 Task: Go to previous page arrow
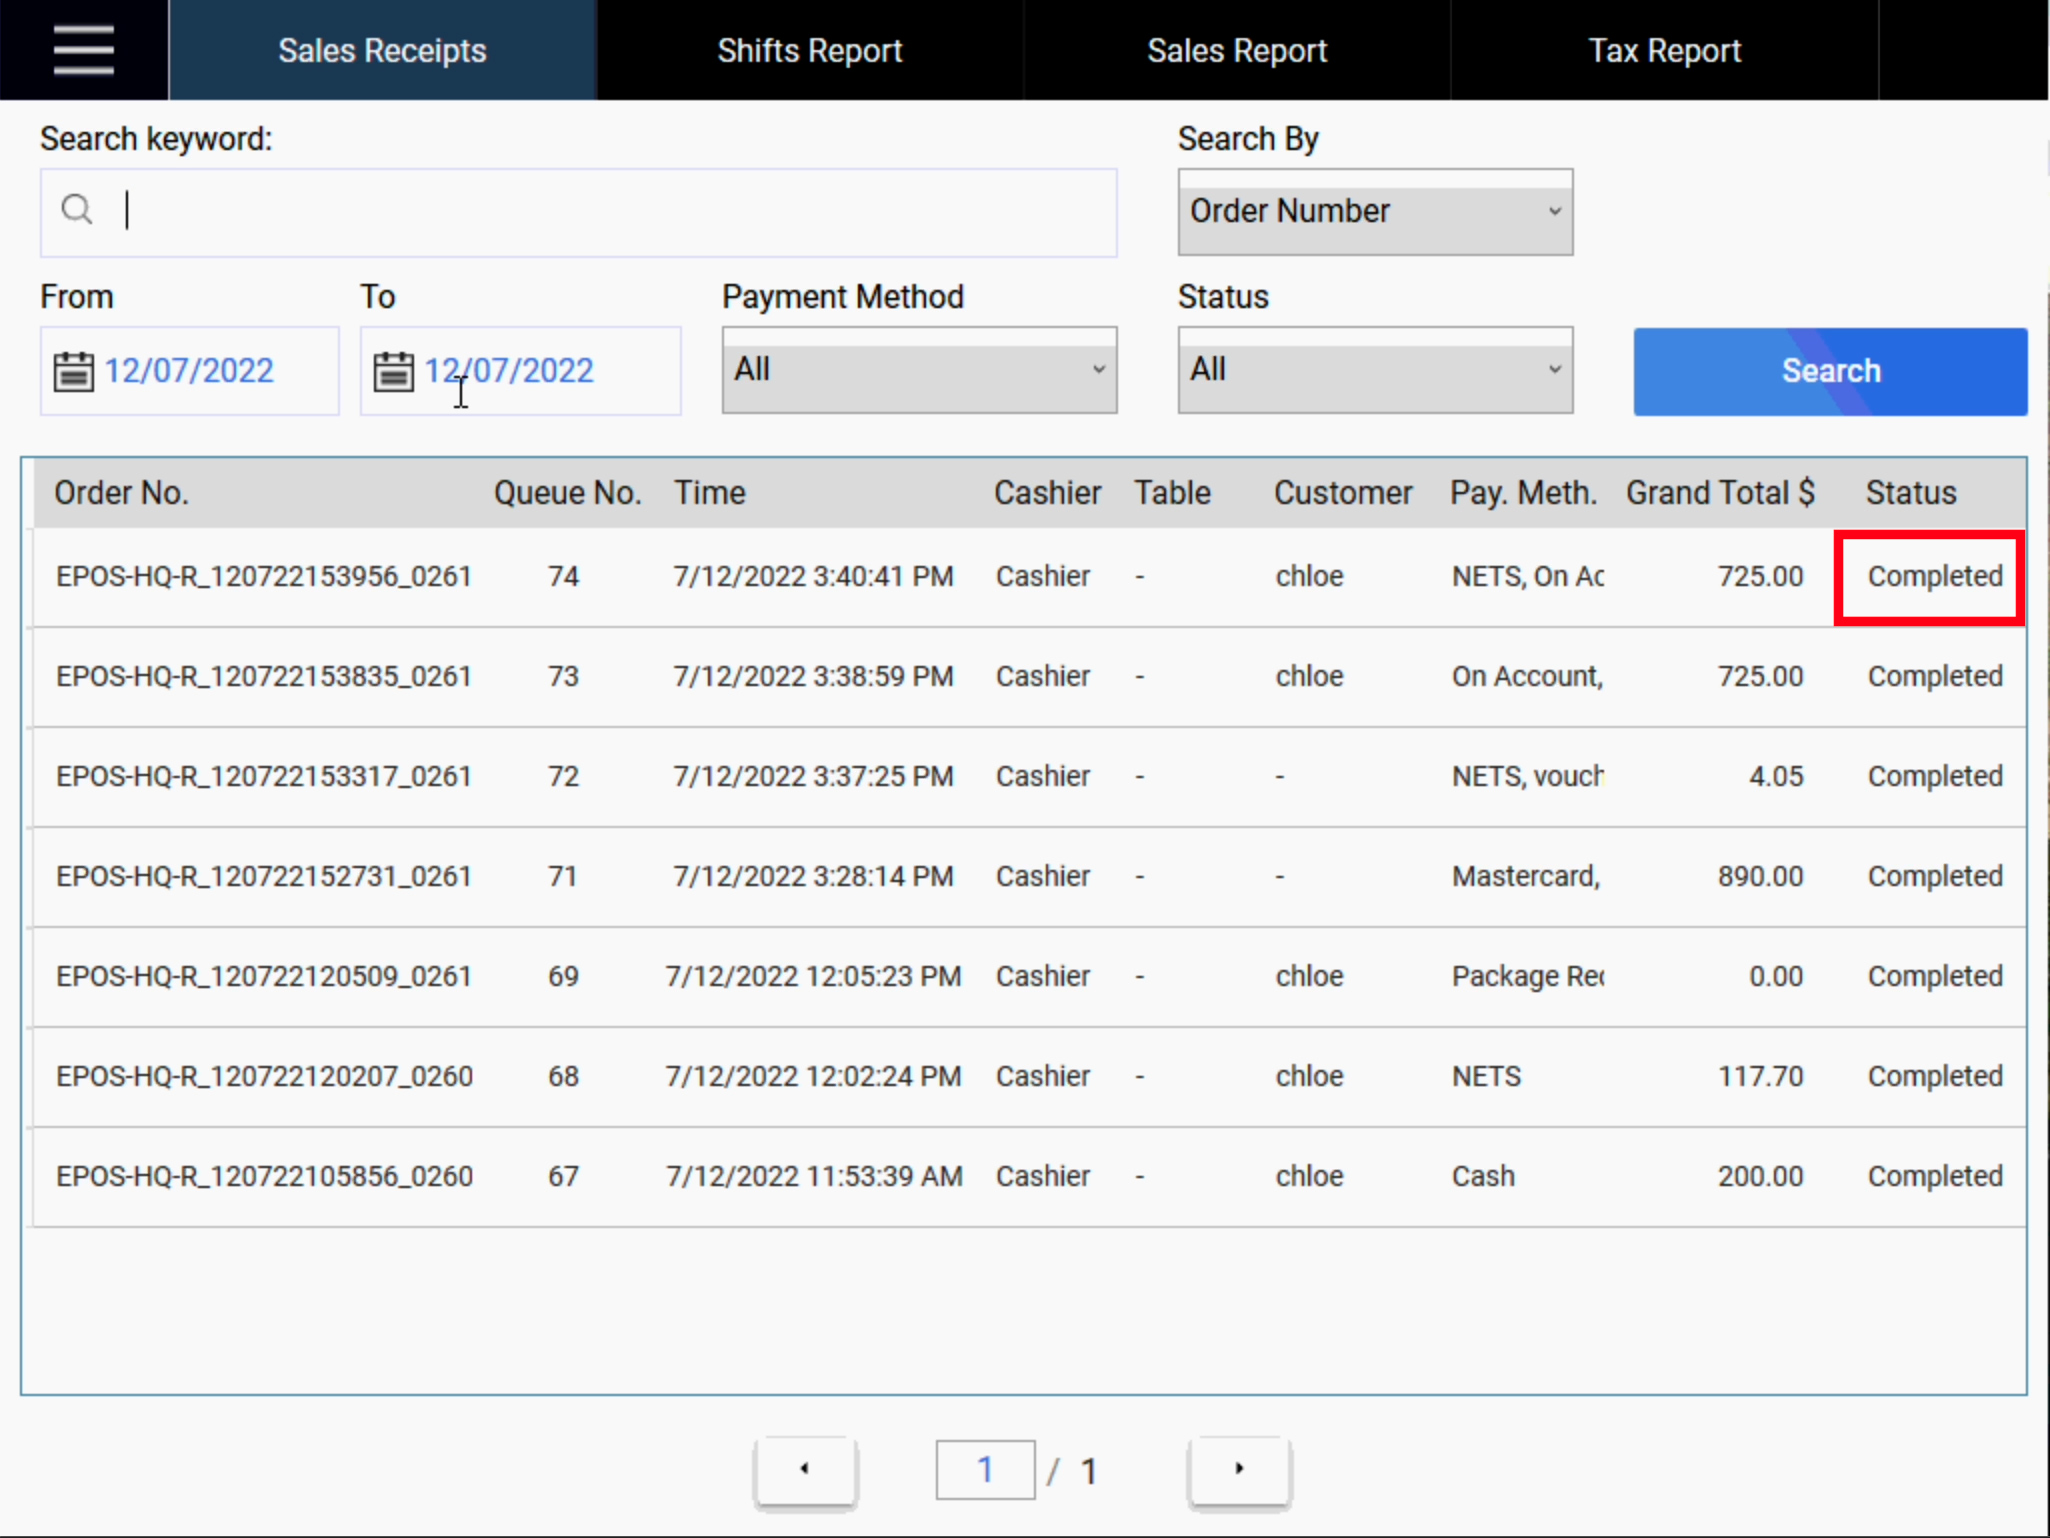point(805,1469)
